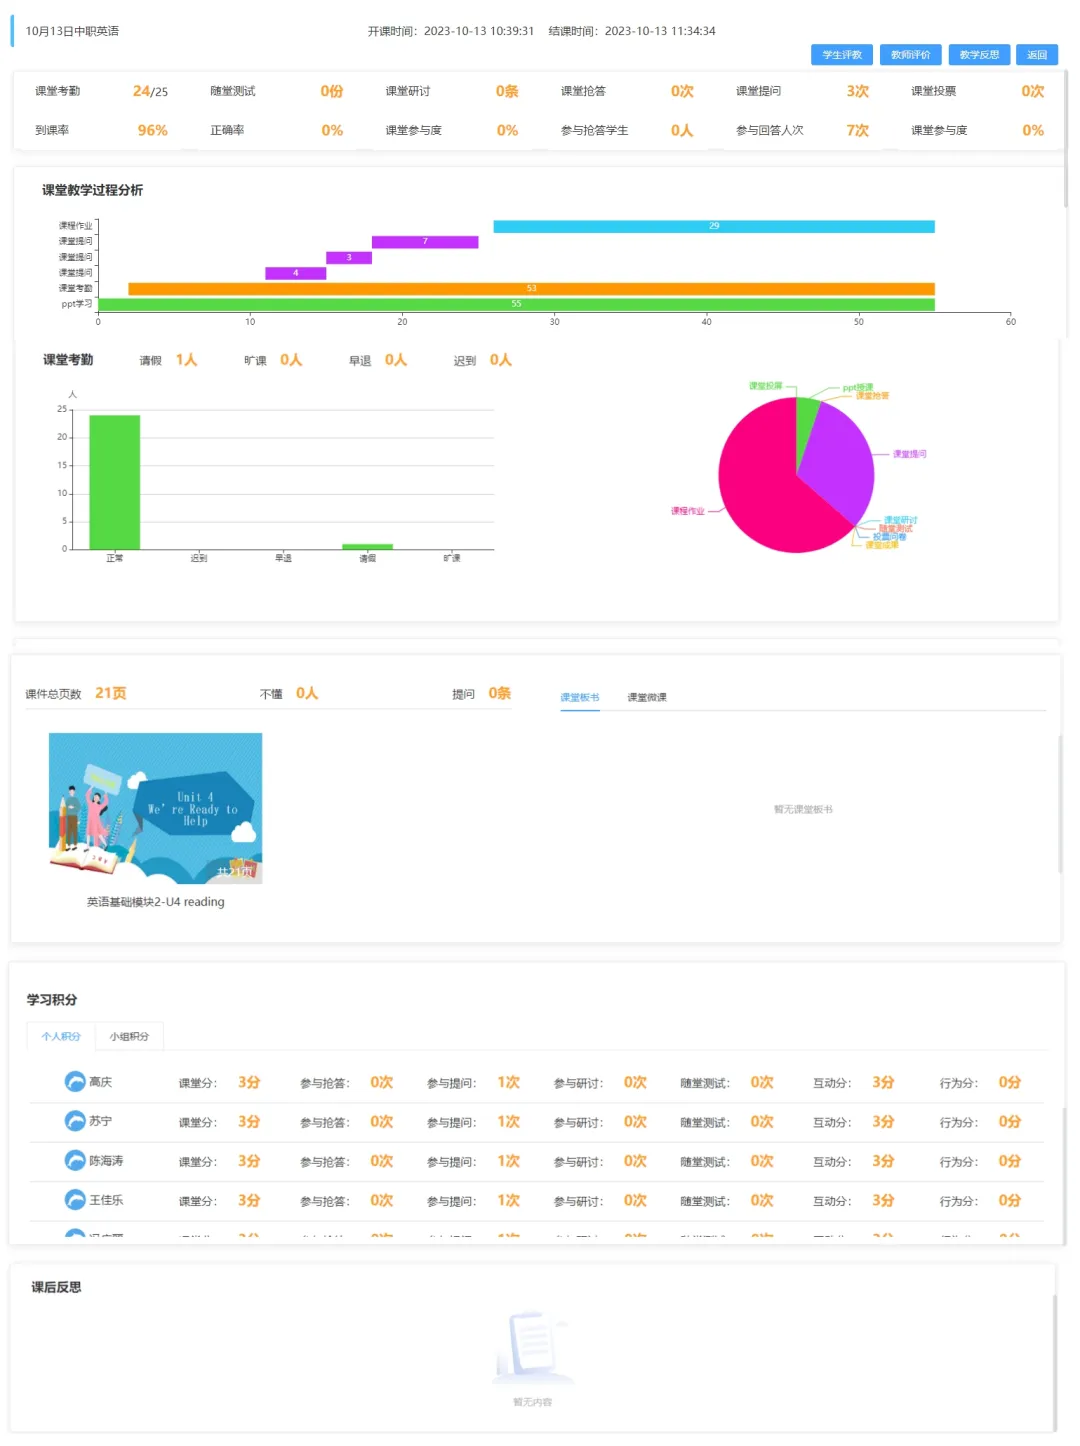The image size is (1080, 1446).
Task: Switch to the 小组积分 tab
Action: point(129,1037)
